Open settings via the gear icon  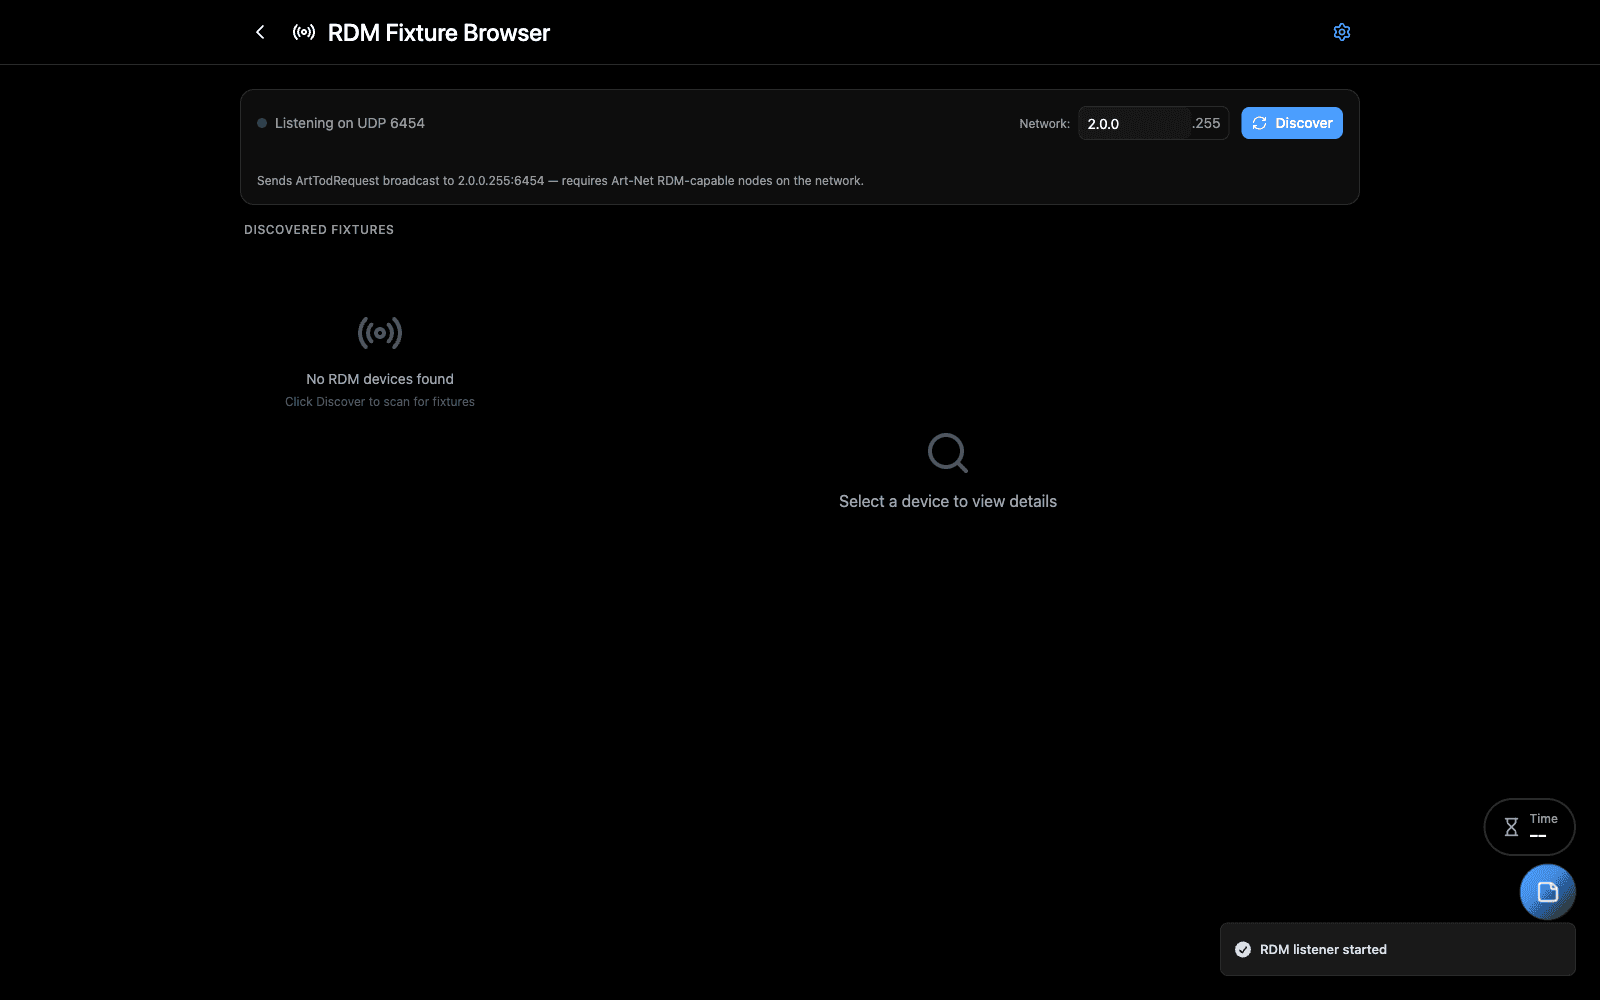coord(1342,32)
